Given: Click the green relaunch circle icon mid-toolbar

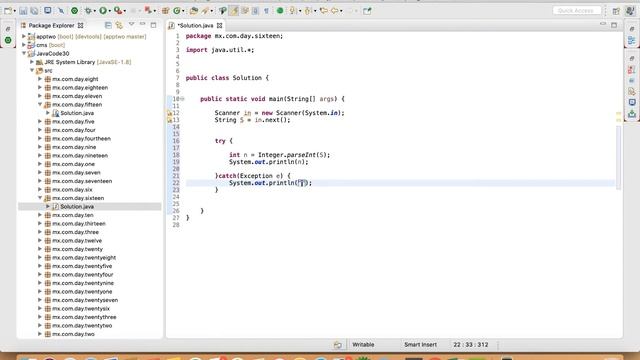Looking at the screenshot, I should click(x=280, y=11).
